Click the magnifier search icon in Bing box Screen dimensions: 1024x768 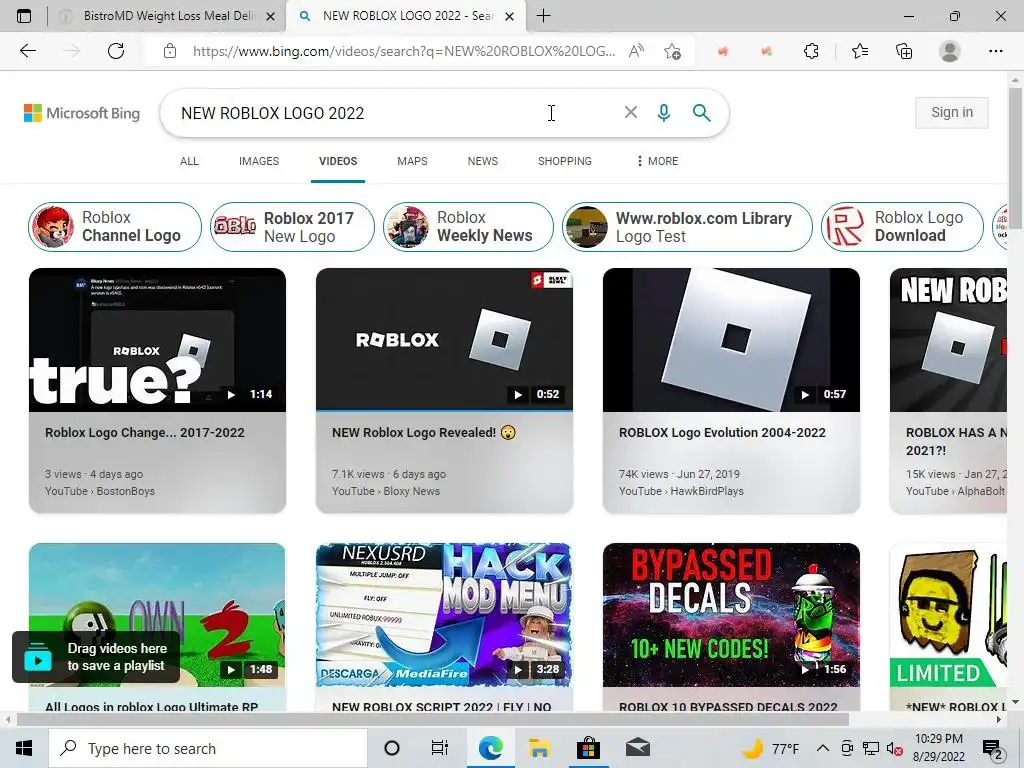click(701, 113)
